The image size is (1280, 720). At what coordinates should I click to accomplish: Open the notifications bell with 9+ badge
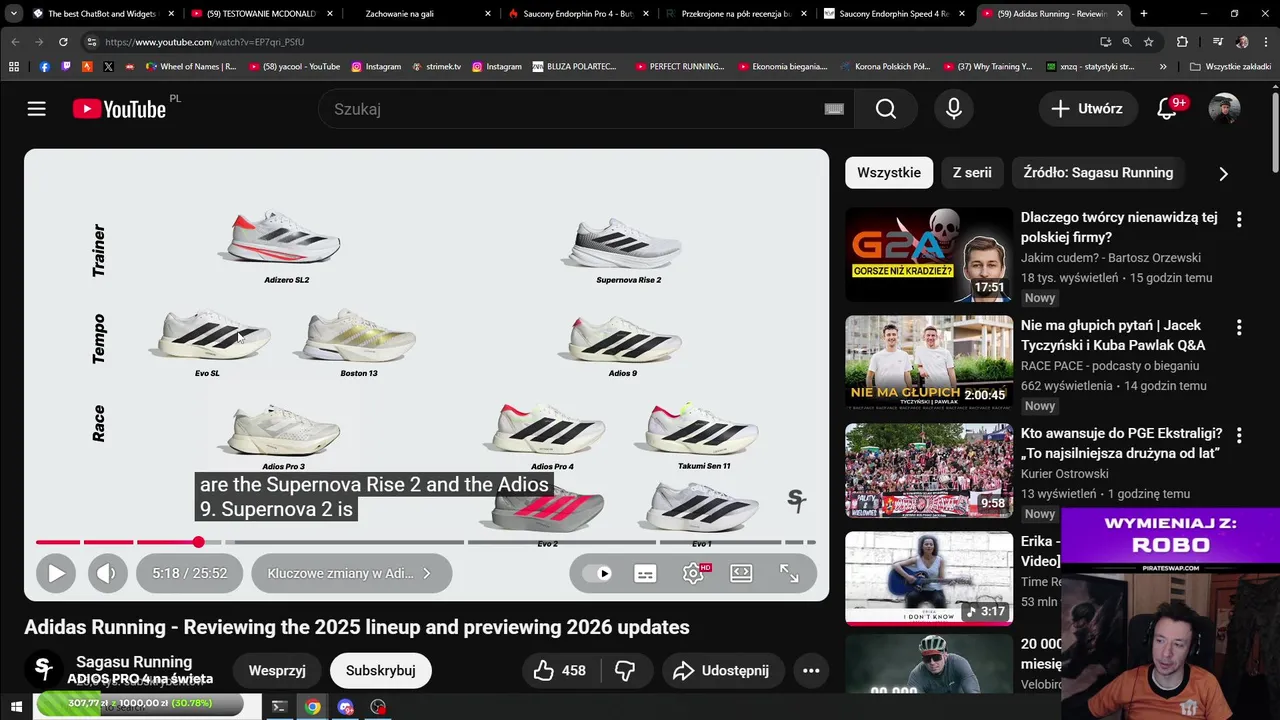tap(1167, 109)
